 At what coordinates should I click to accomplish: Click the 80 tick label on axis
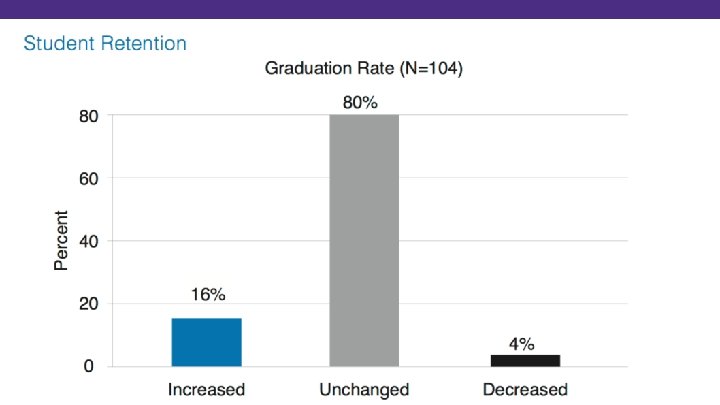(89, 116)
